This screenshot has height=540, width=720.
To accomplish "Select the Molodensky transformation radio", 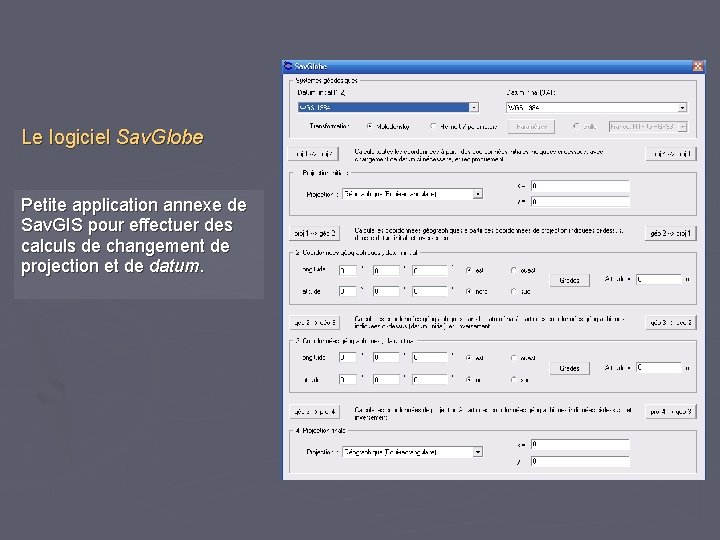I will pos(370,126).
